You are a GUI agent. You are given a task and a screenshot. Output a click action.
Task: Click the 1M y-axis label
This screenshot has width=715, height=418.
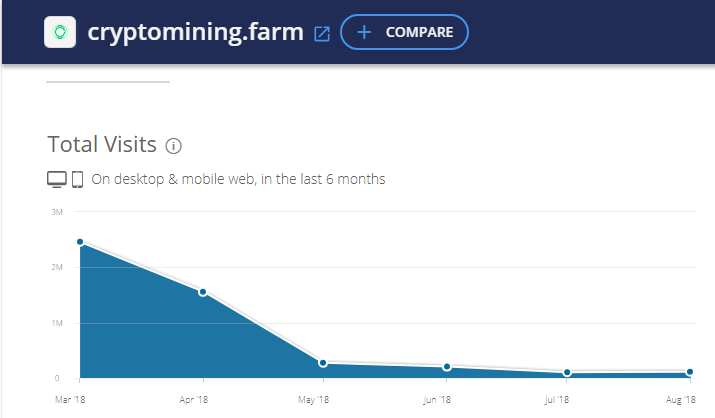pyautogui.click(x=56, y=323)
